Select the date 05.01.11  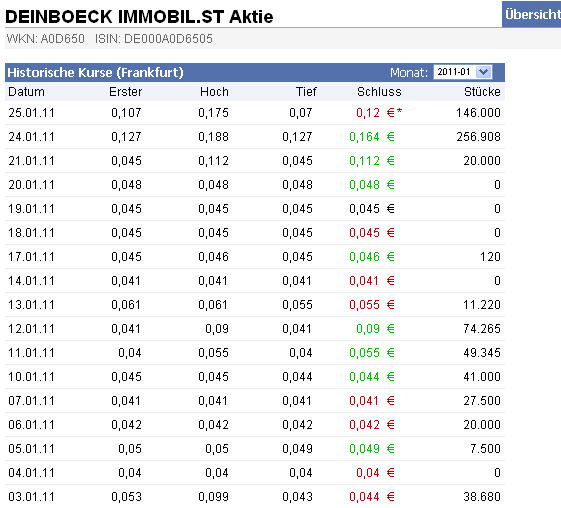[x=31, y=449]
